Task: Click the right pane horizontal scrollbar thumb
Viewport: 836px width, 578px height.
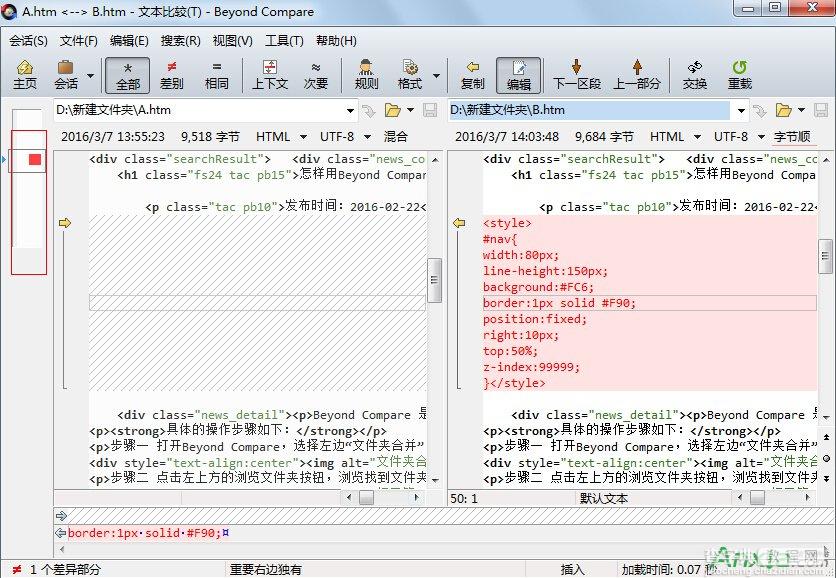Action: (x=757, y=497)
